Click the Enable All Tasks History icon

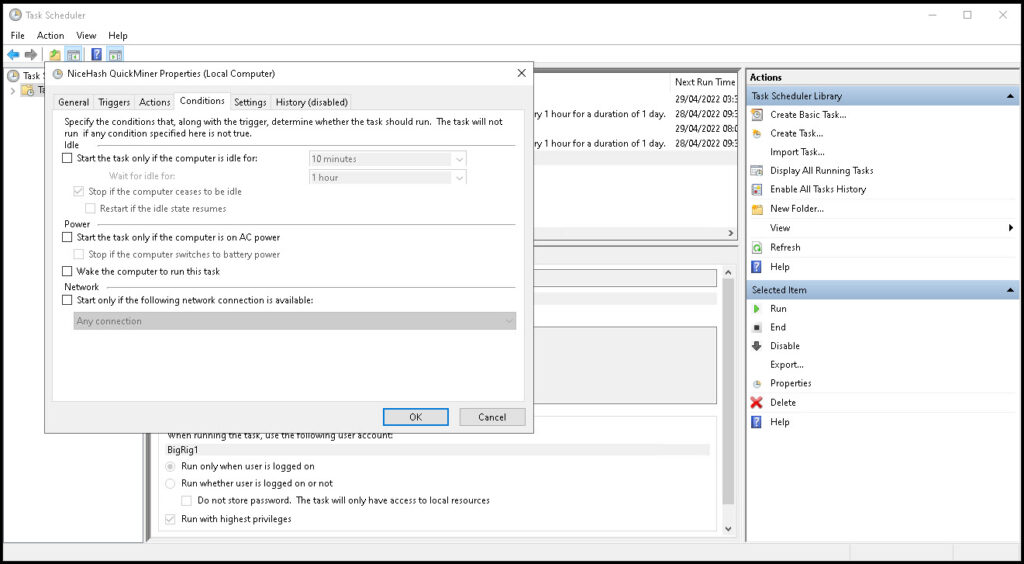(x=757, y=189)
